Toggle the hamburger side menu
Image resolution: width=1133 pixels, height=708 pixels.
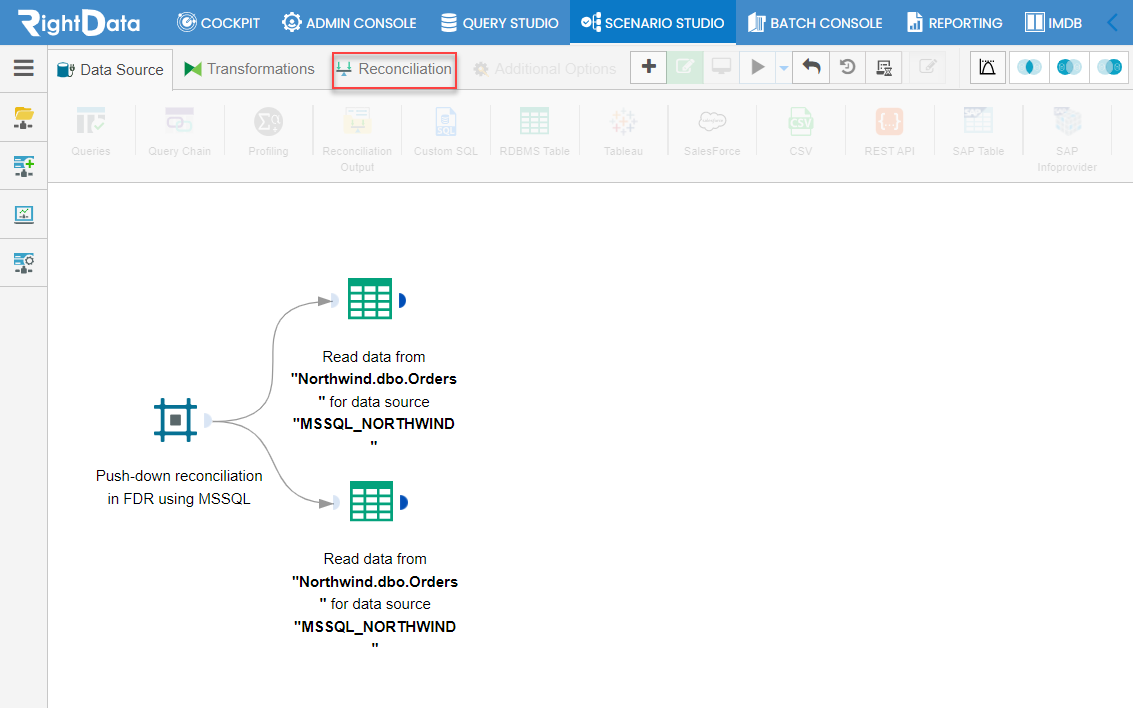(x=23, y=68)
